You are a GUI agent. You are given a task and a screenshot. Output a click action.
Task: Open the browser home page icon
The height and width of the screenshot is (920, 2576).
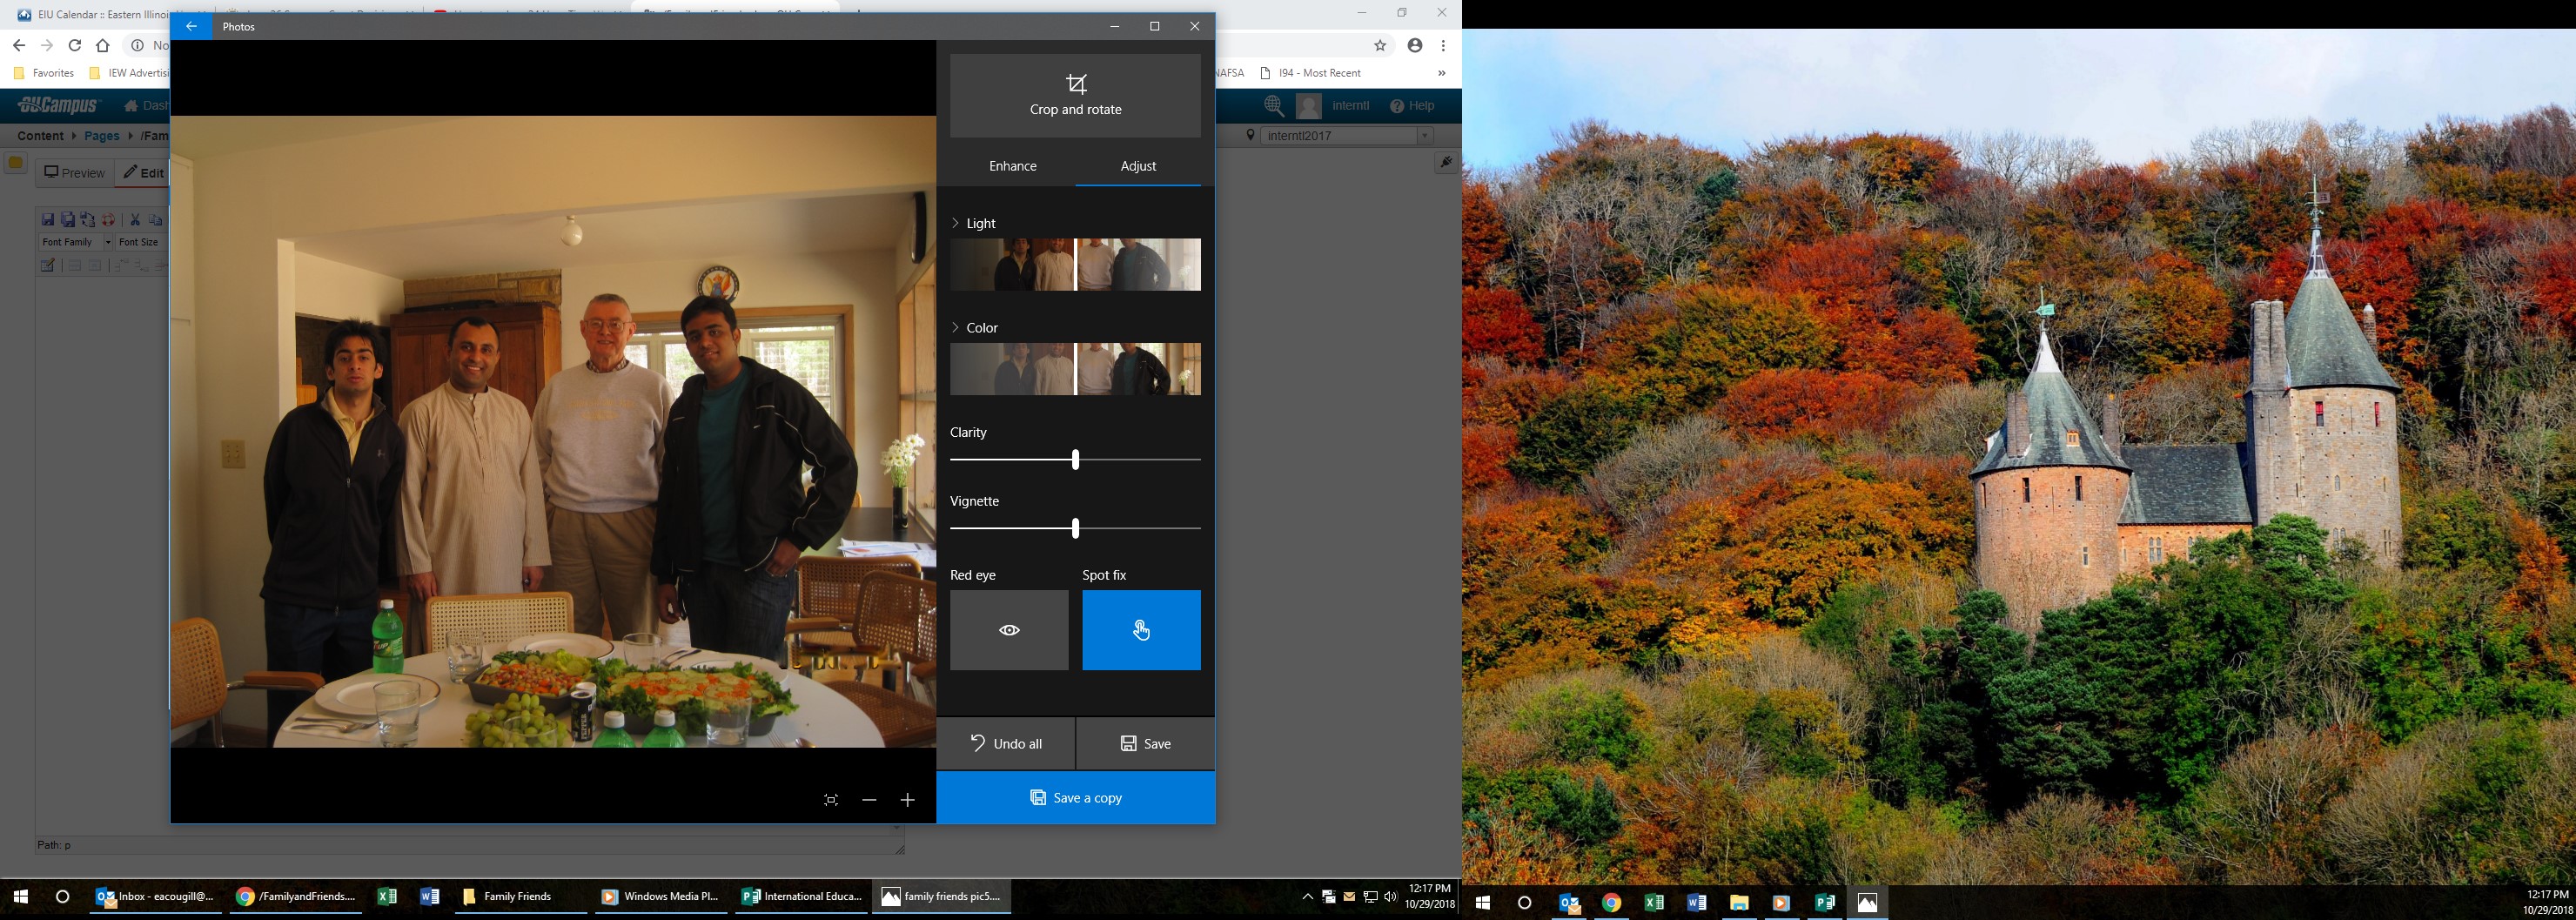tap(102, 45)
